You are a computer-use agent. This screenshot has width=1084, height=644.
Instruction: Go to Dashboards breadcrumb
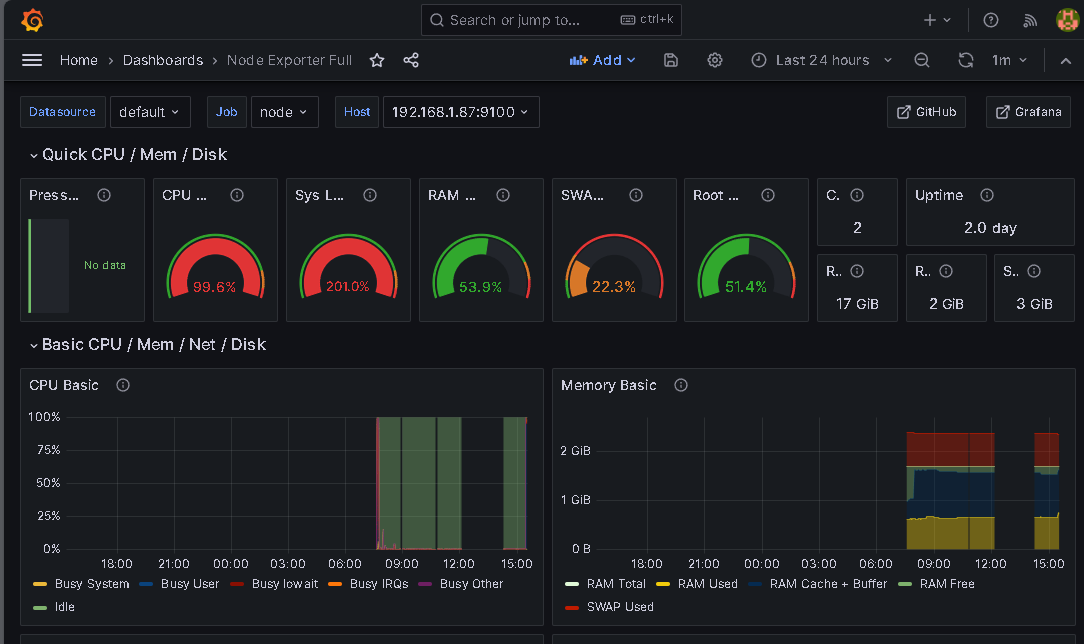point(163,60)
